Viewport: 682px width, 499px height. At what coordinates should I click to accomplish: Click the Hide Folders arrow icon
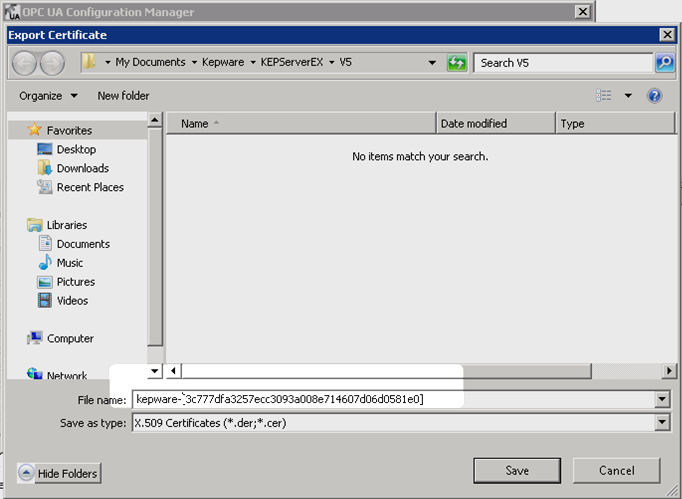[26, 473]
